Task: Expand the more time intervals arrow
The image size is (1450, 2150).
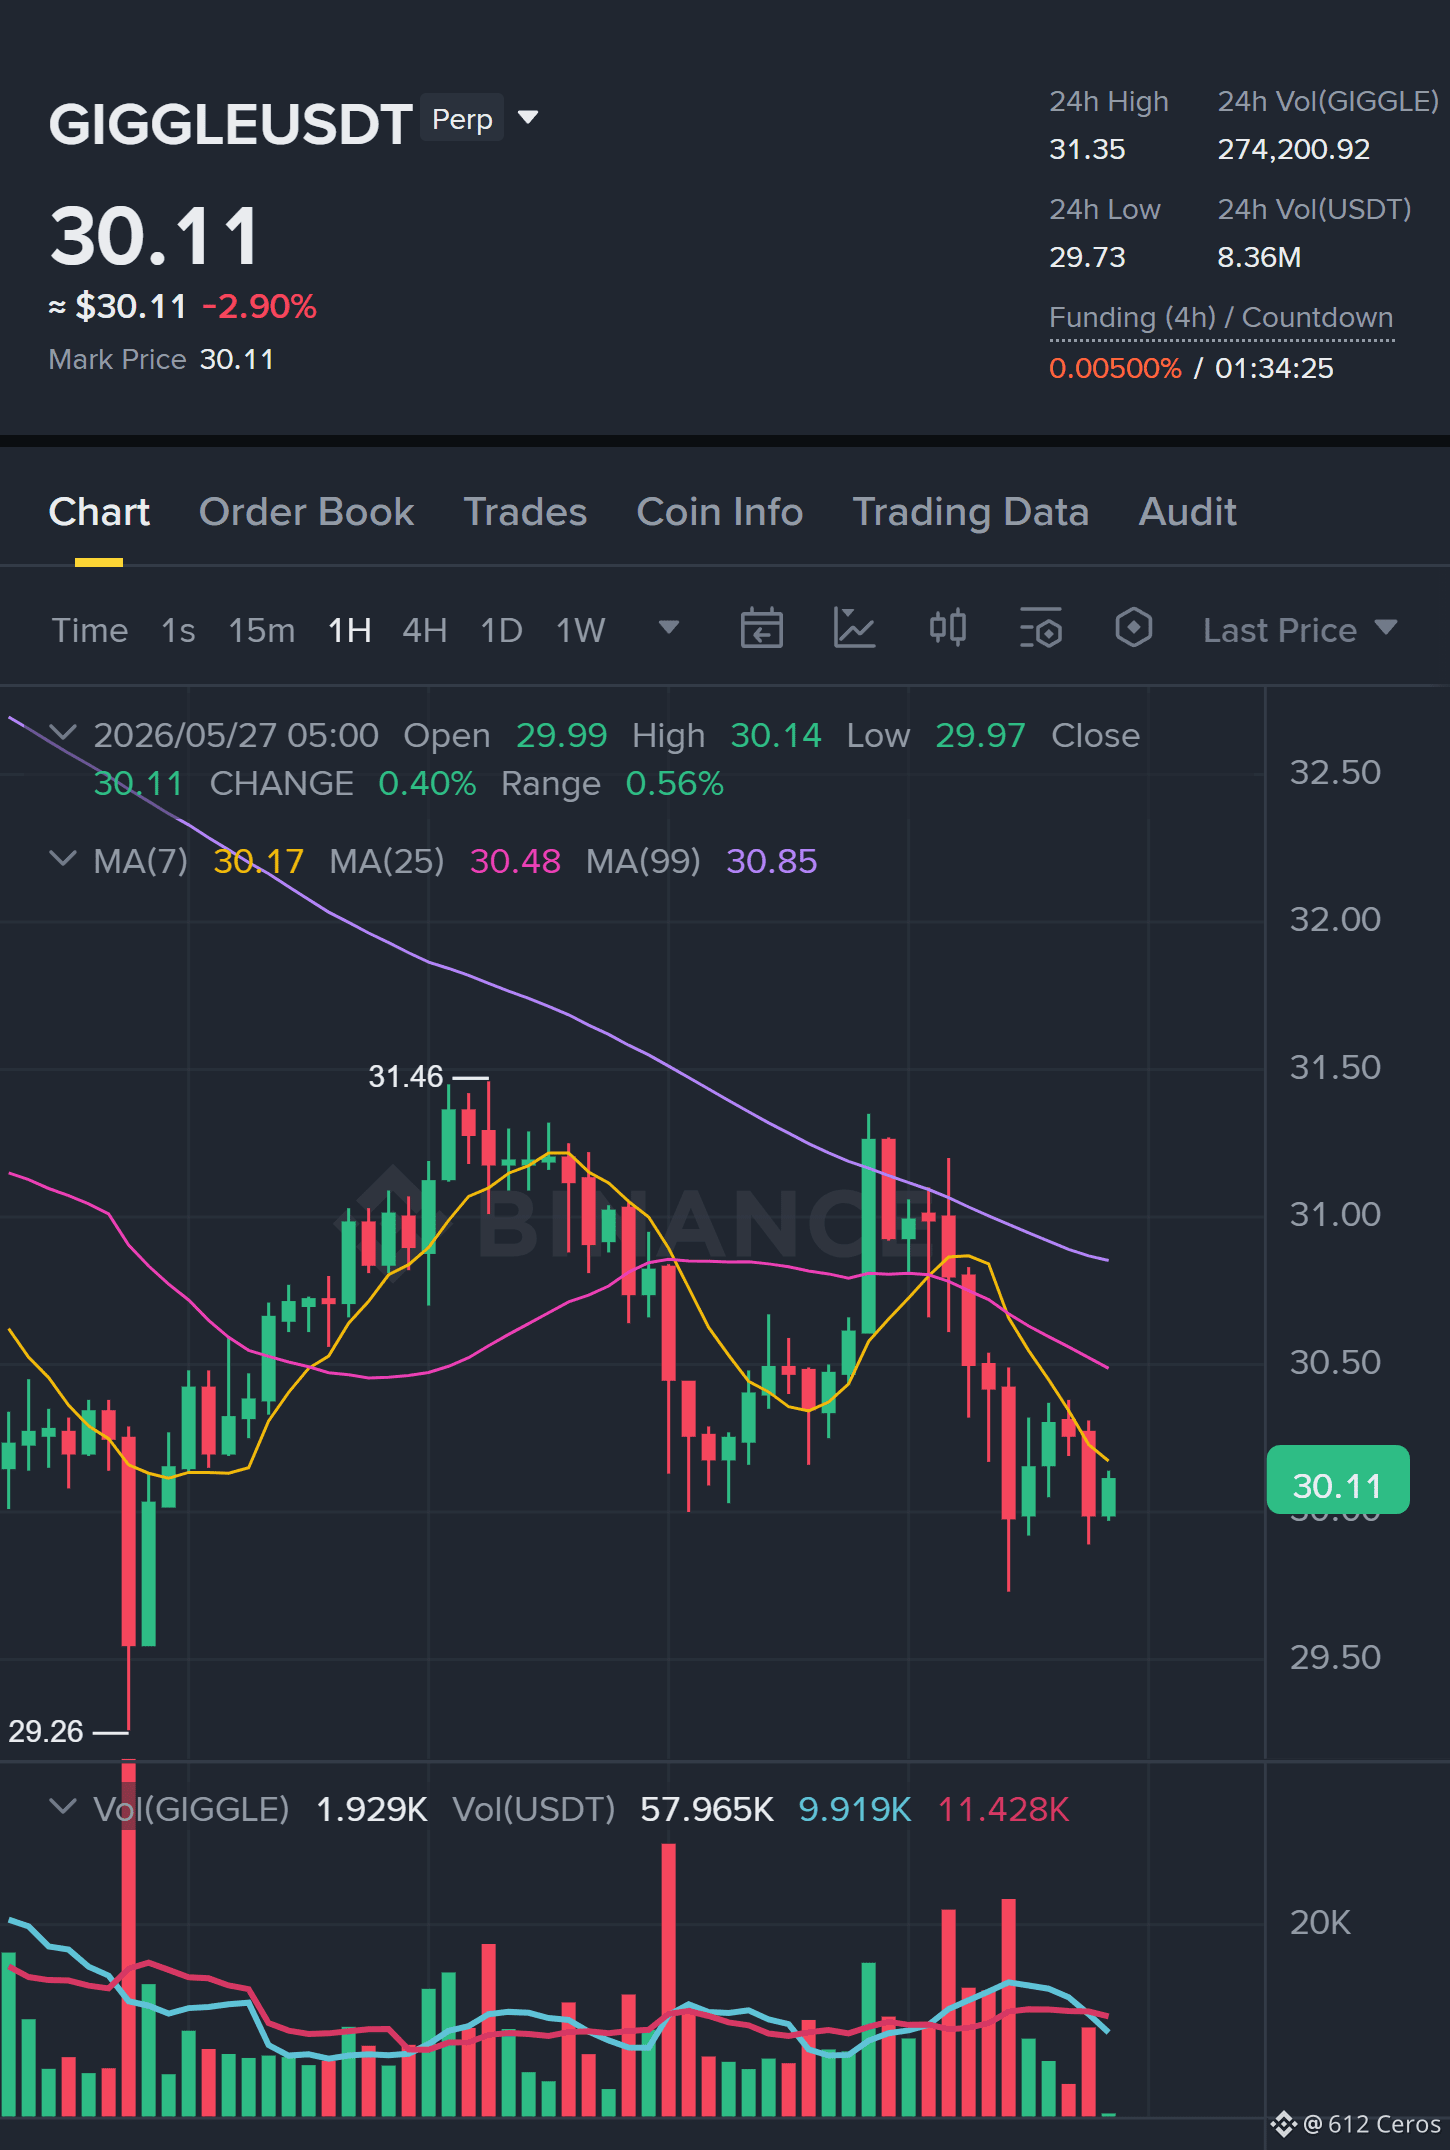Action: [x=669, y=627]
